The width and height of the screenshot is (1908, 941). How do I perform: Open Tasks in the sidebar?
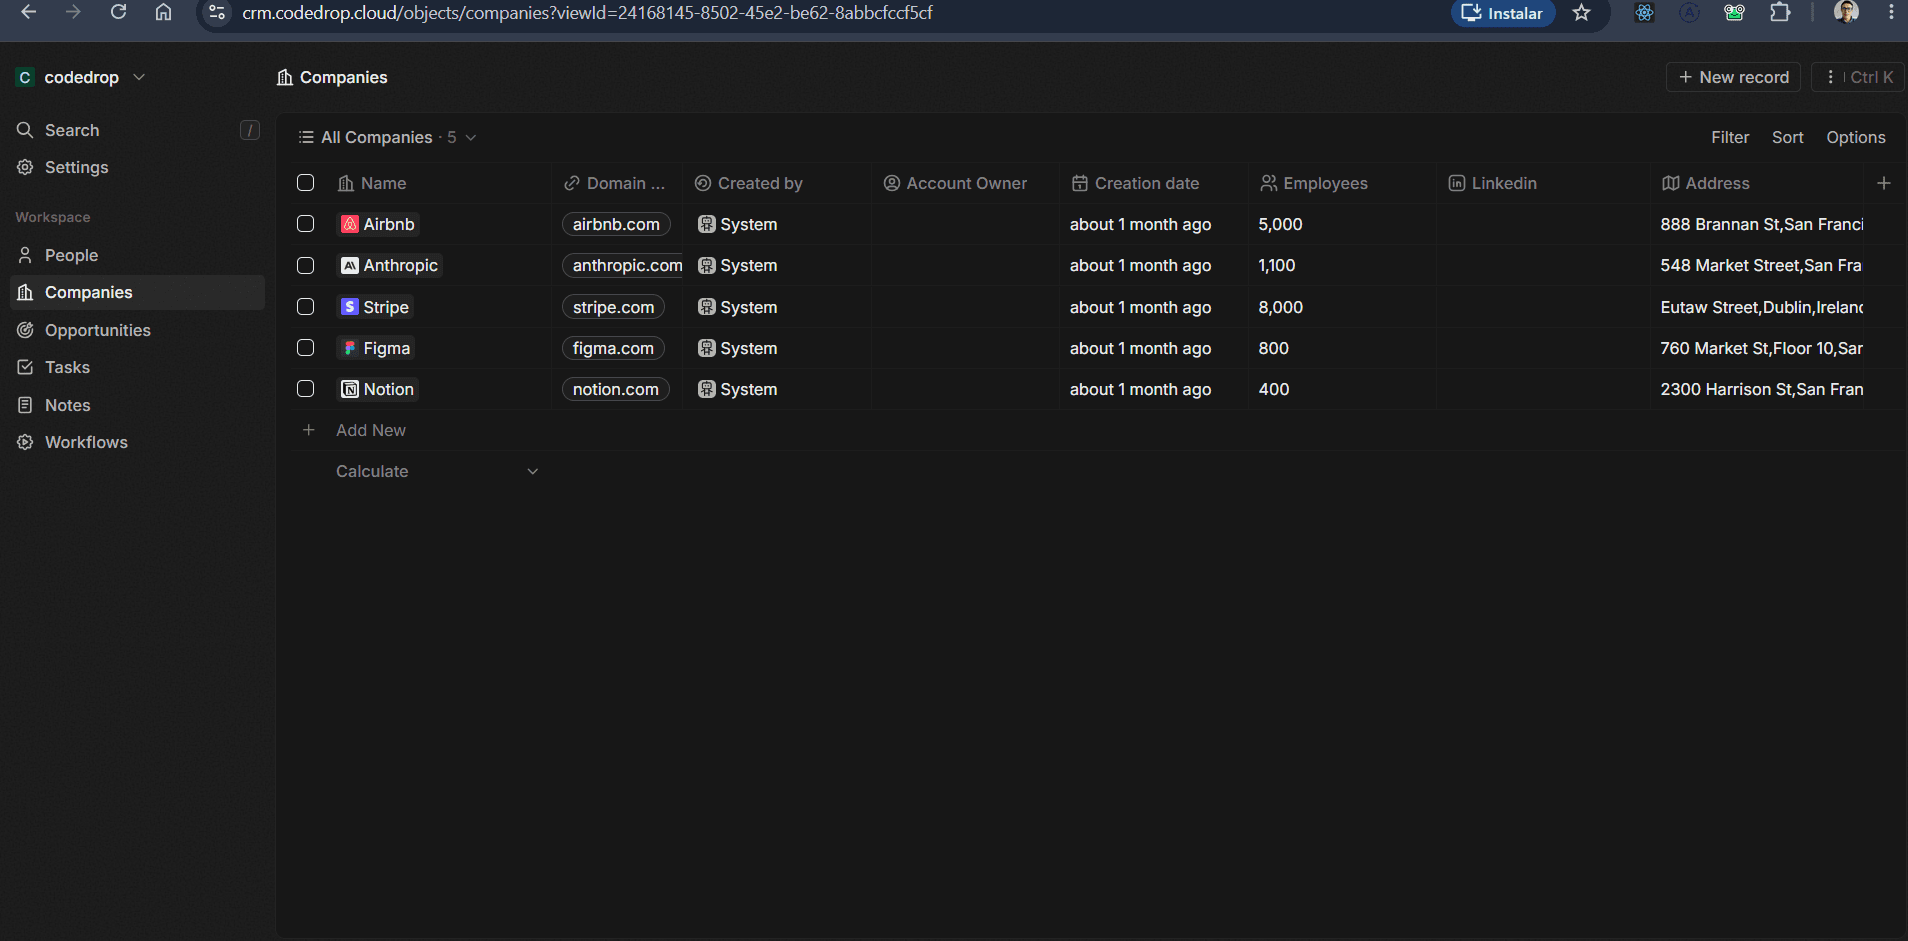coord(137,367)
